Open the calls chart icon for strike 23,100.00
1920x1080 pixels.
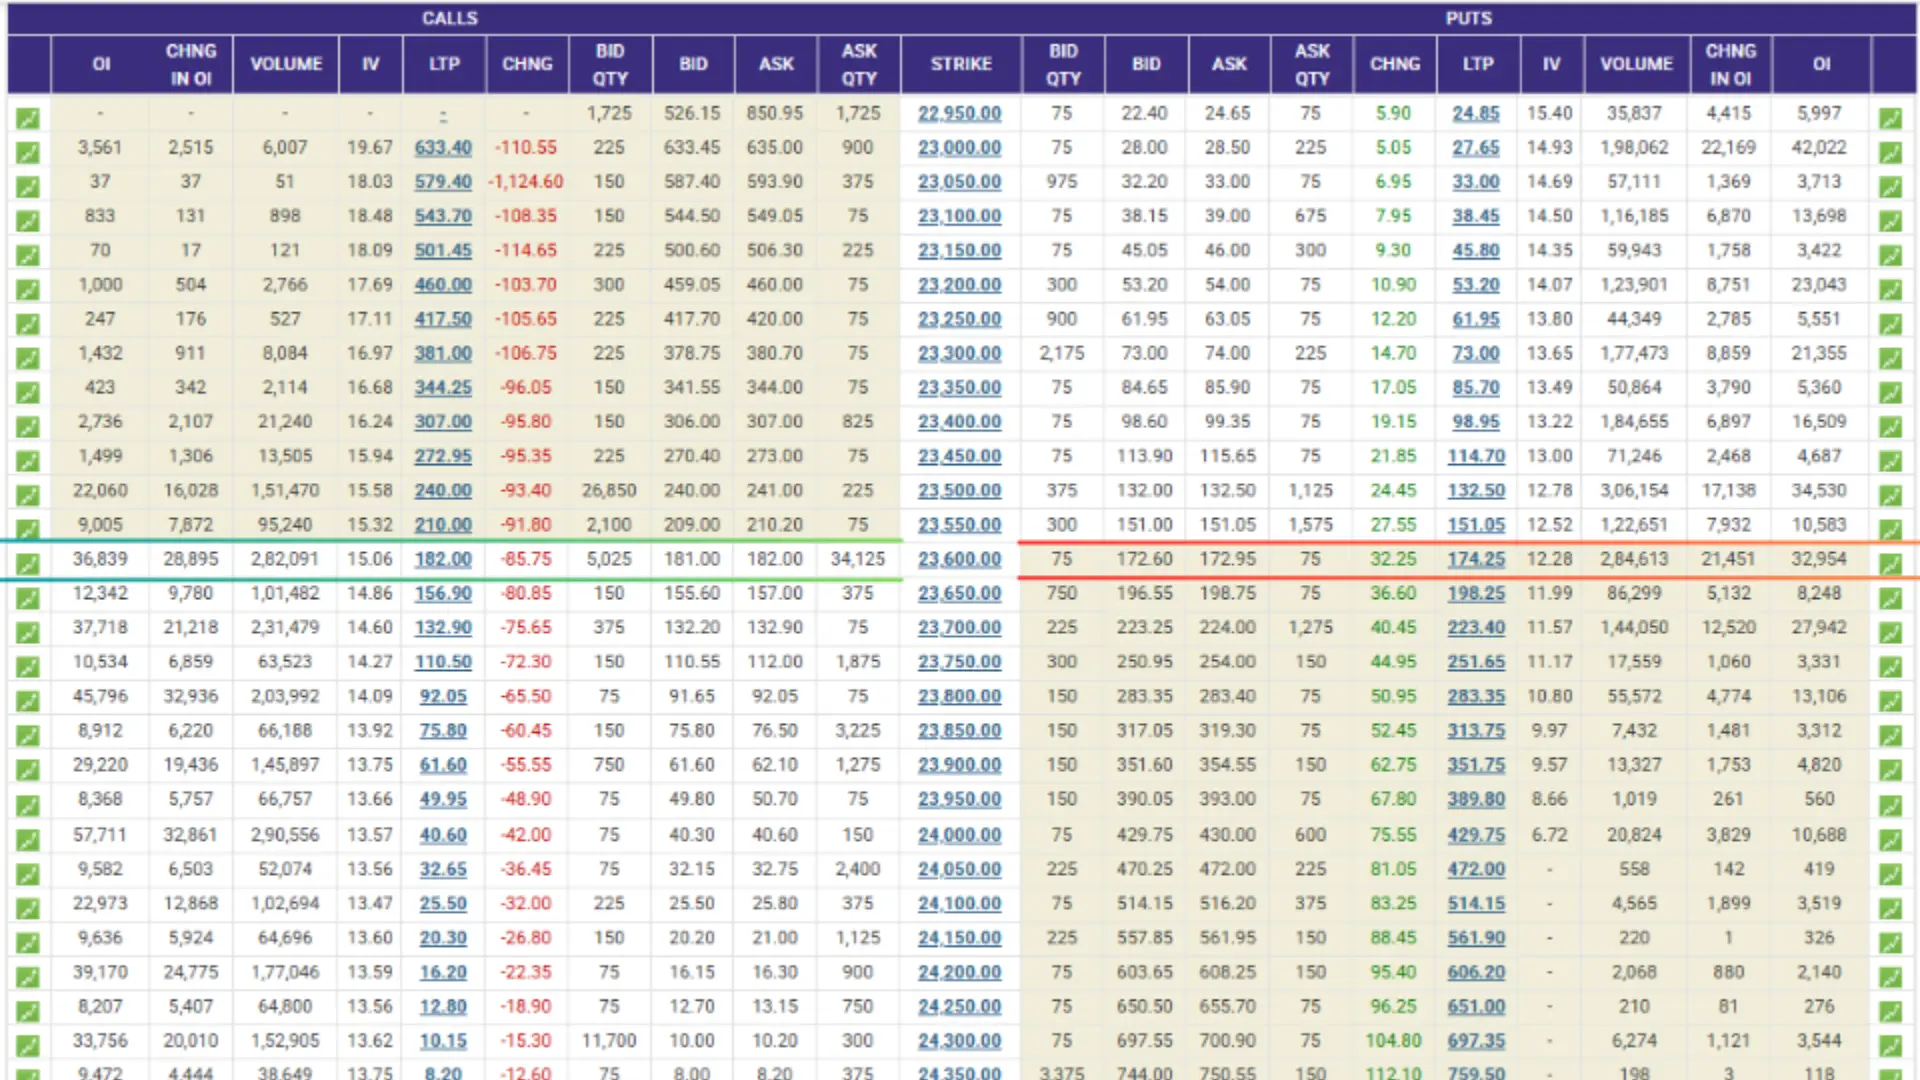click(28, 221)
